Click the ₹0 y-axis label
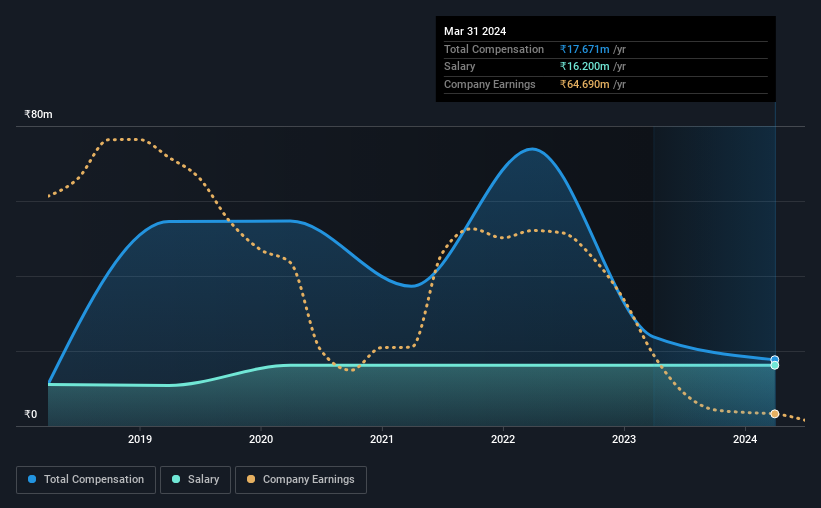 click(31, 414)
